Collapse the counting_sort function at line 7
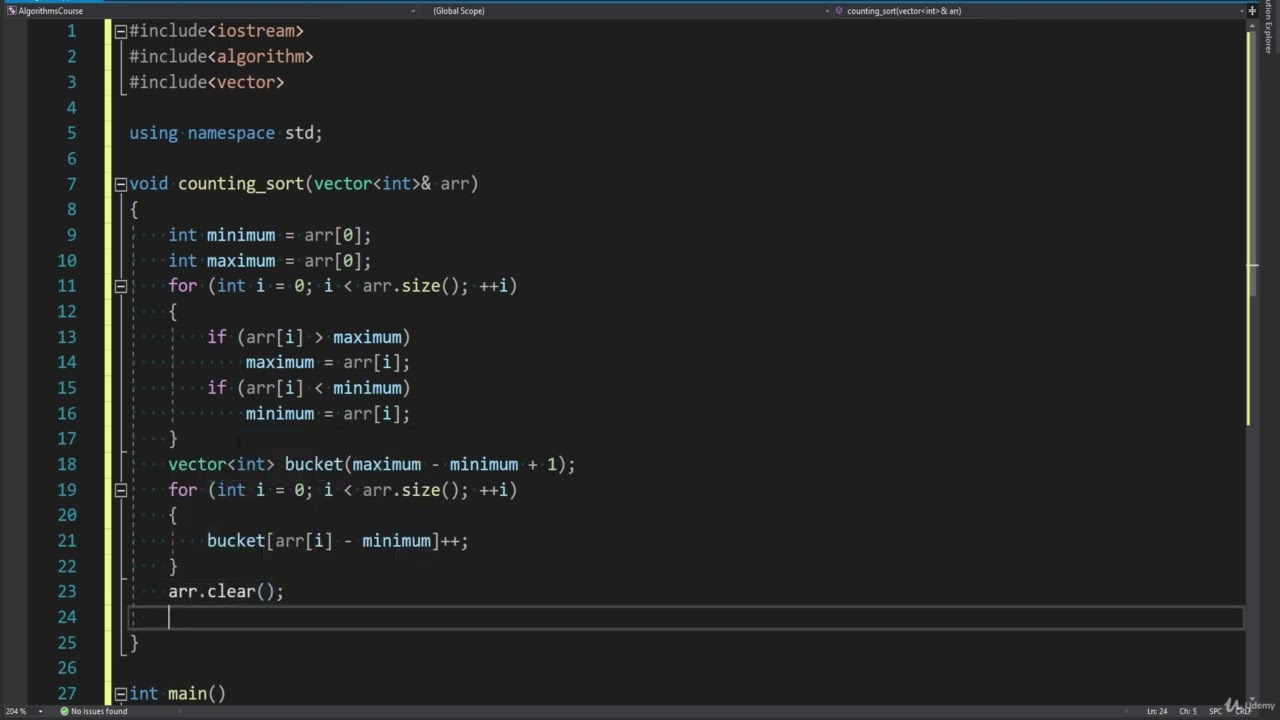This screenshot has height=720, width=1280. (120, 184)
